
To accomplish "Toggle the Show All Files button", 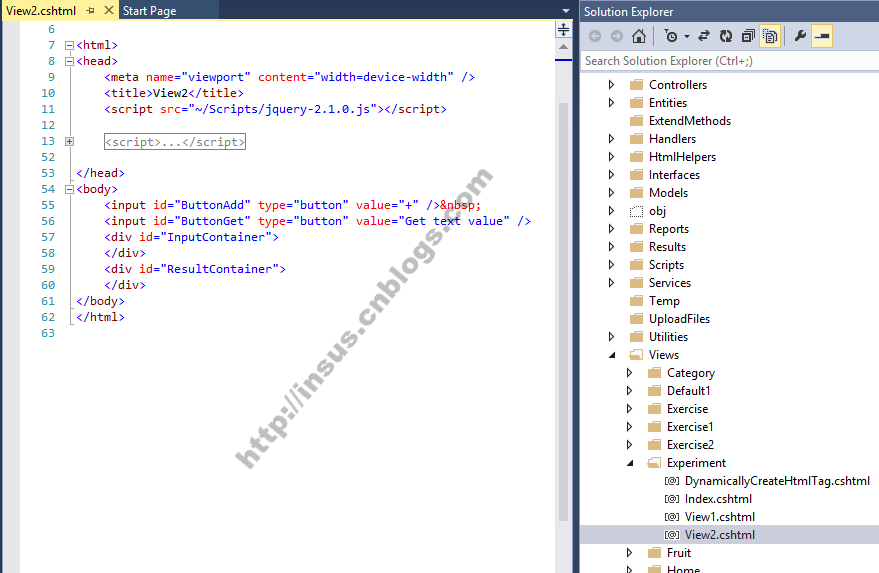I will (770, 36).
